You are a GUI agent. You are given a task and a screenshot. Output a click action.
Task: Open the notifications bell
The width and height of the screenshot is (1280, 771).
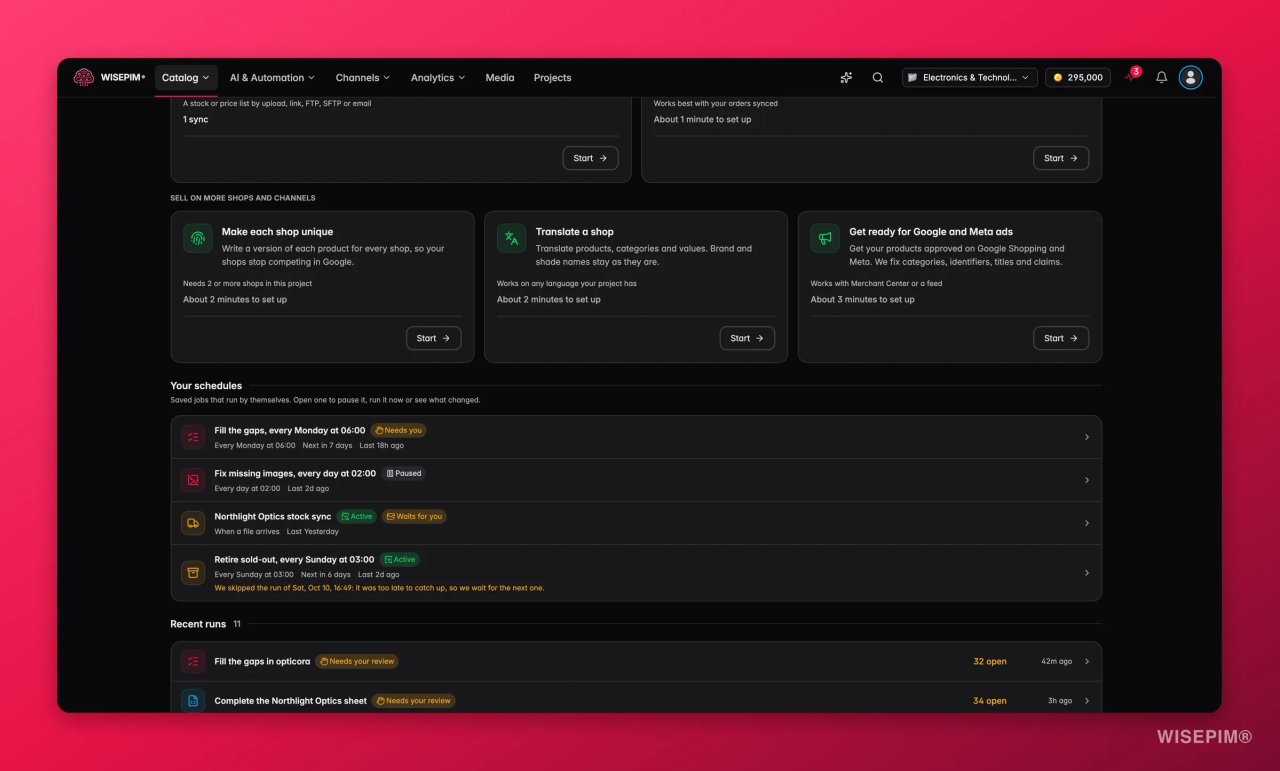click(1161, 77)
